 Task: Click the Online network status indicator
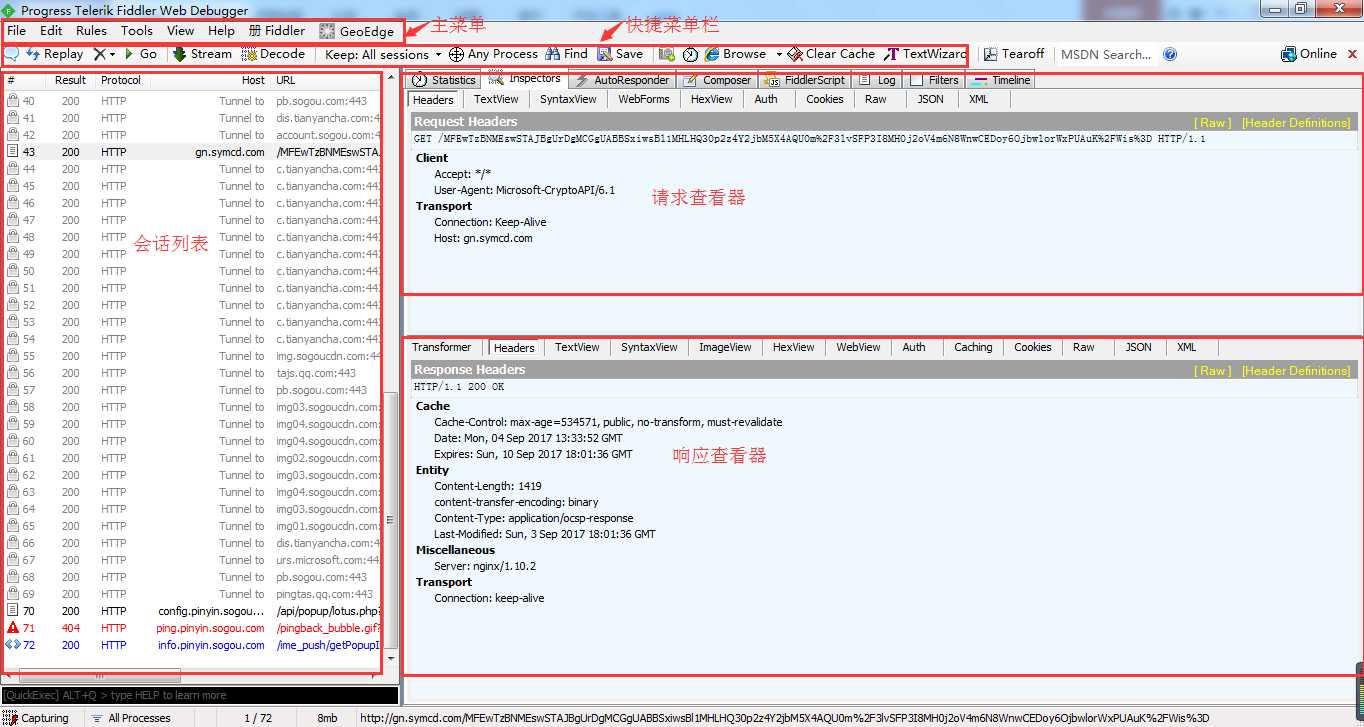(x=1309, y=54)
